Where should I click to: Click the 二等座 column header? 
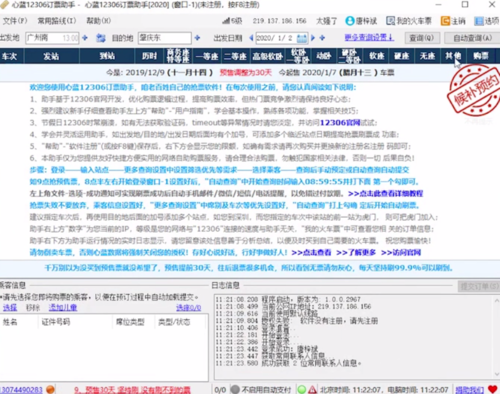point(236,56)
